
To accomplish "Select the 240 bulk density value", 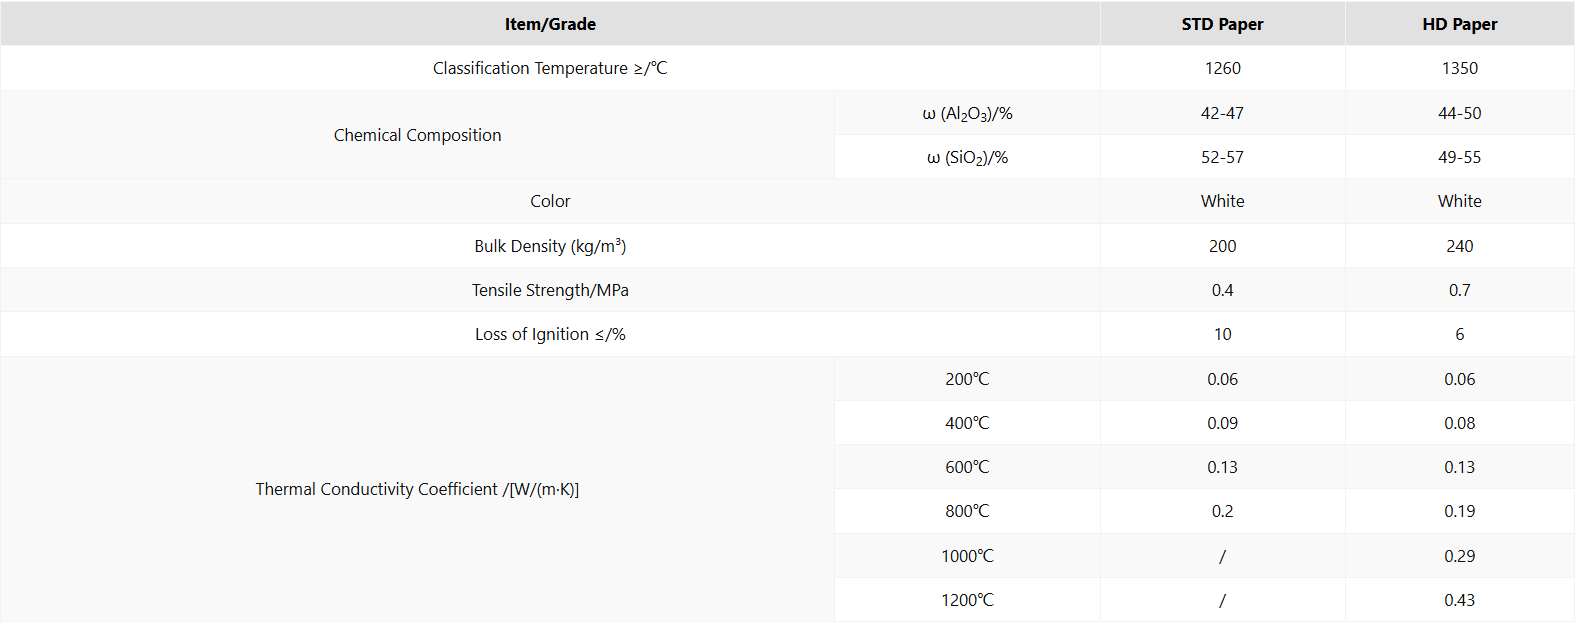I will pyautogui.click(x=1459, y=246).
